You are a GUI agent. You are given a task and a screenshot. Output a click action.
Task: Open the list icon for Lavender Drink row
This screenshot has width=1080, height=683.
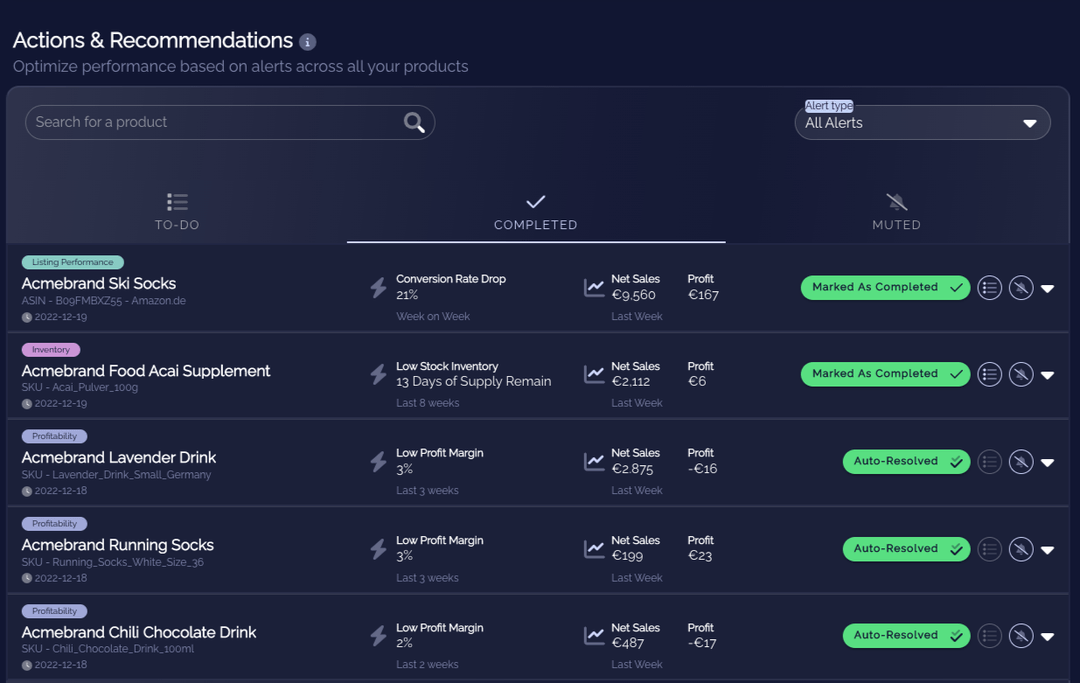click(989, 462)
